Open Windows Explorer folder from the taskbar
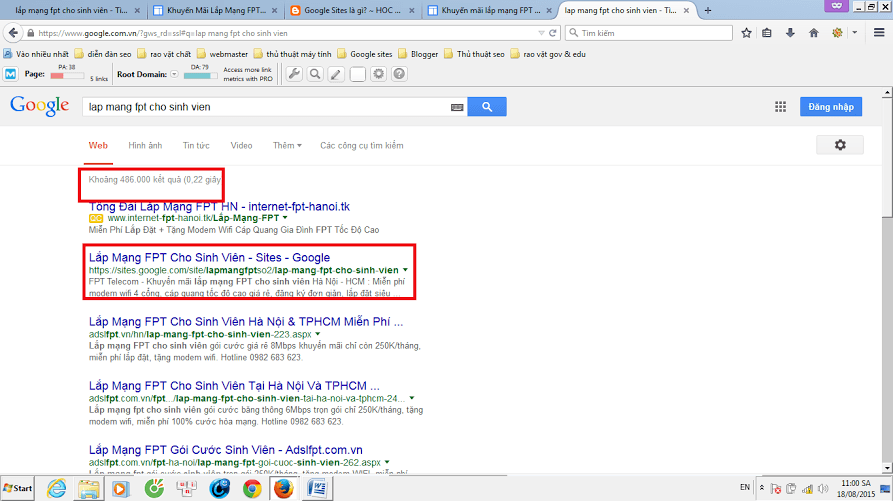This screenshot has width=893, height=501. tap(88, 488)
